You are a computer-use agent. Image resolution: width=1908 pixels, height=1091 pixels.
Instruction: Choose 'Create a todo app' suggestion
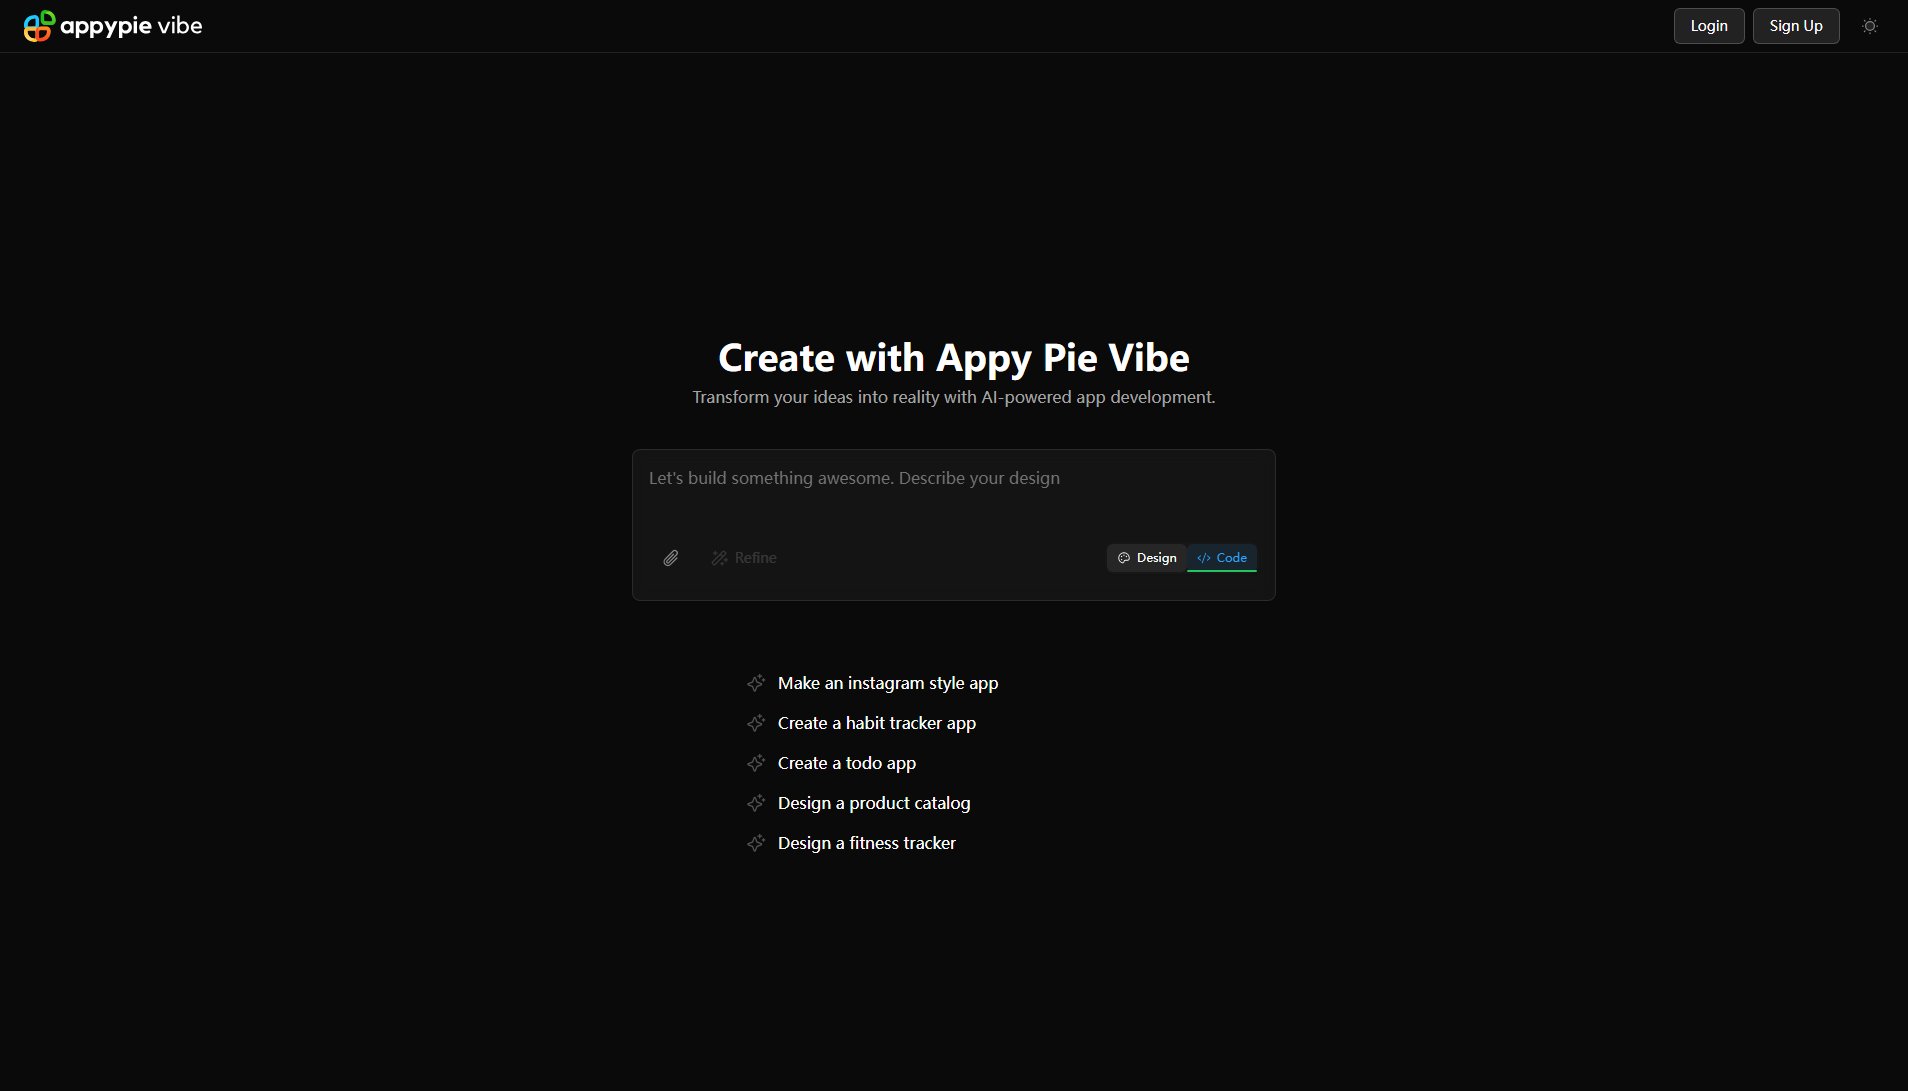[x=846, y=763]
